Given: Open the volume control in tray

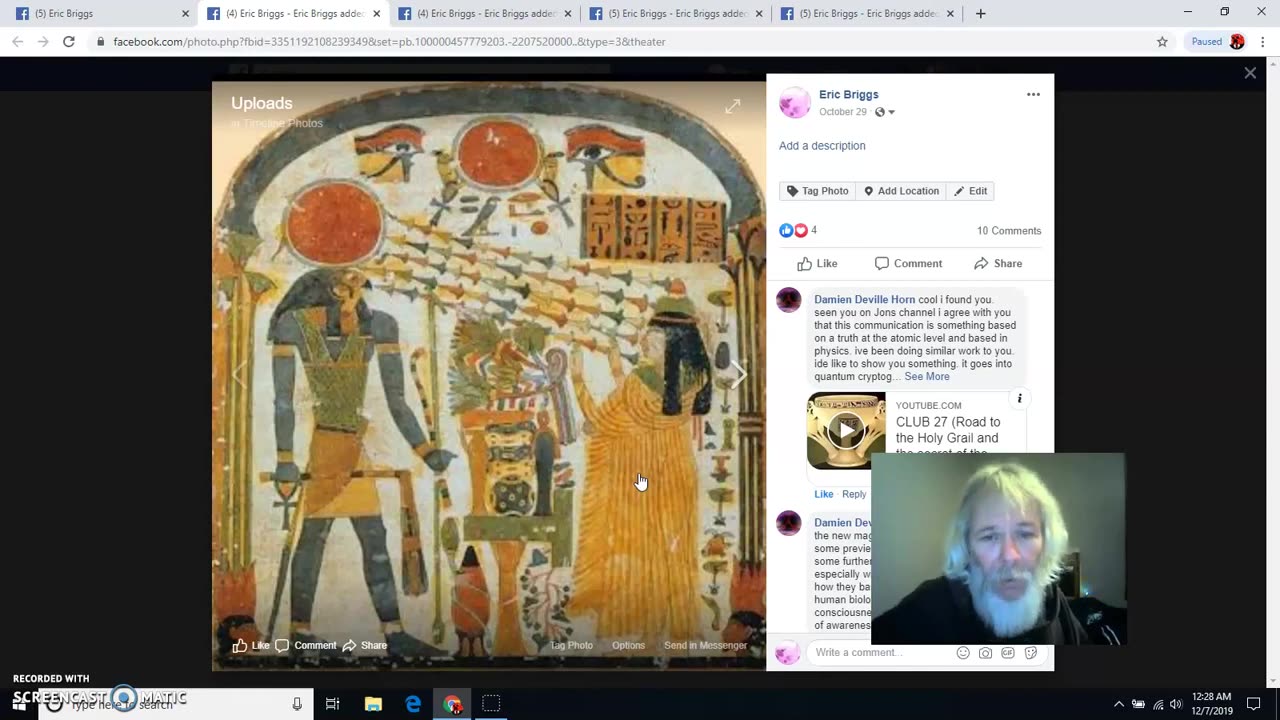Looking at the screenshot, I should (1175, 704).
